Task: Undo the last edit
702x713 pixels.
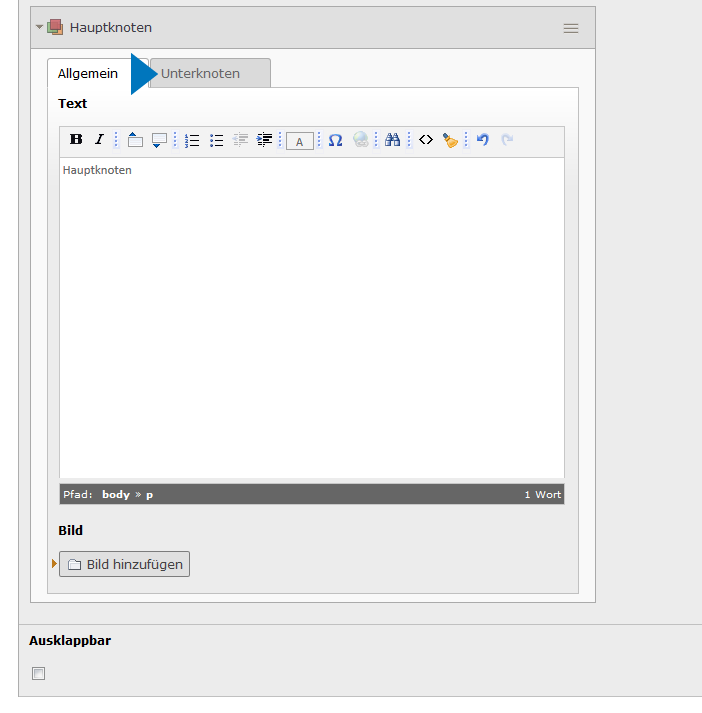Action: tap(483, 140)
